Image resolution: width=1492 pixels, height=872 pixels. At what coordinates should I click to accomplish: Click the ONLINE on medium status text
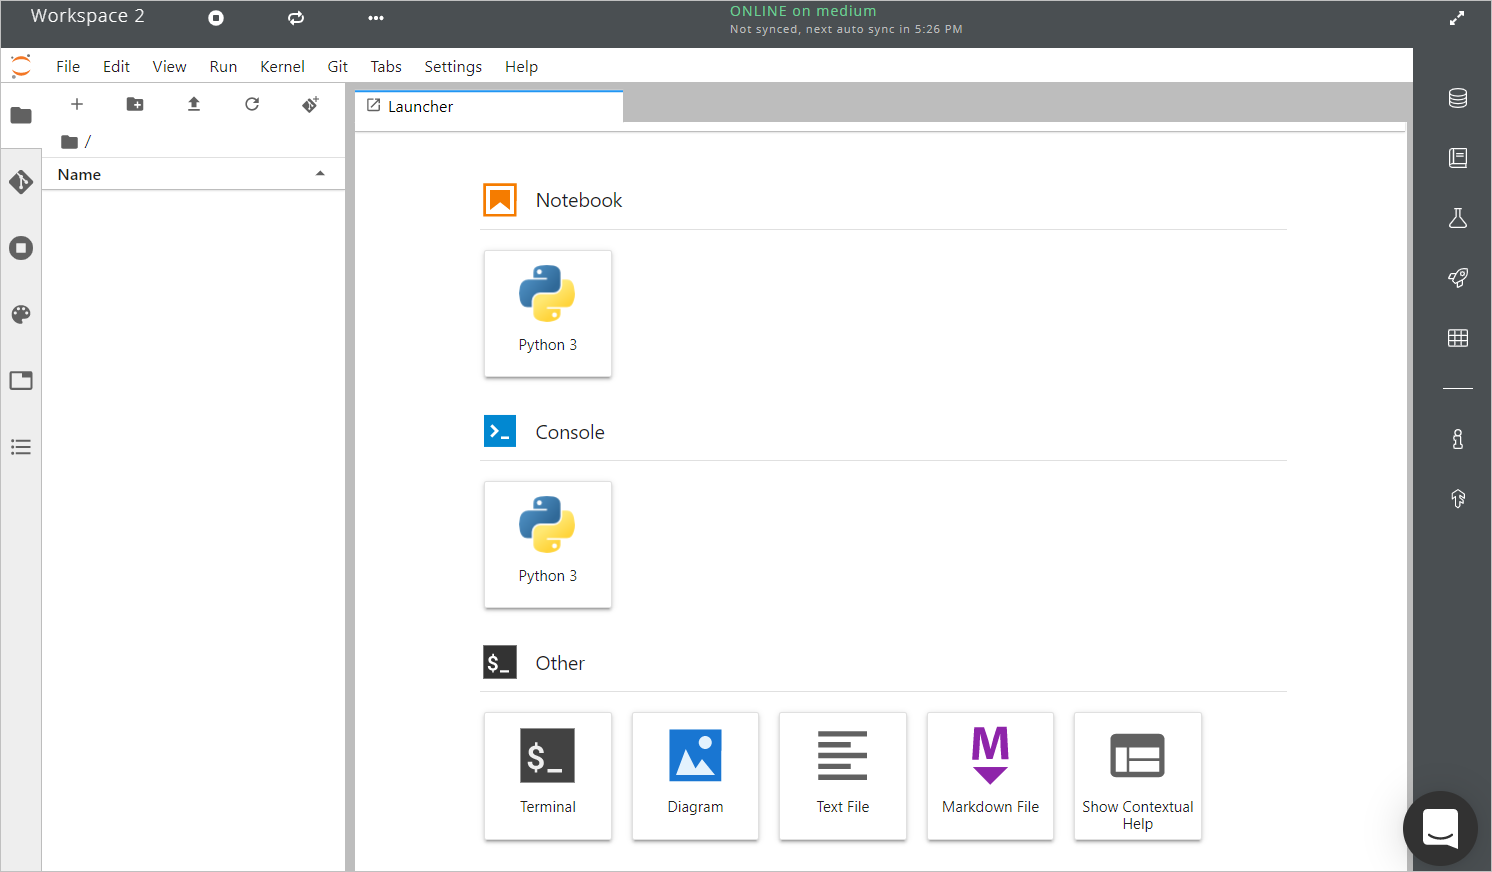pos(803,11)
